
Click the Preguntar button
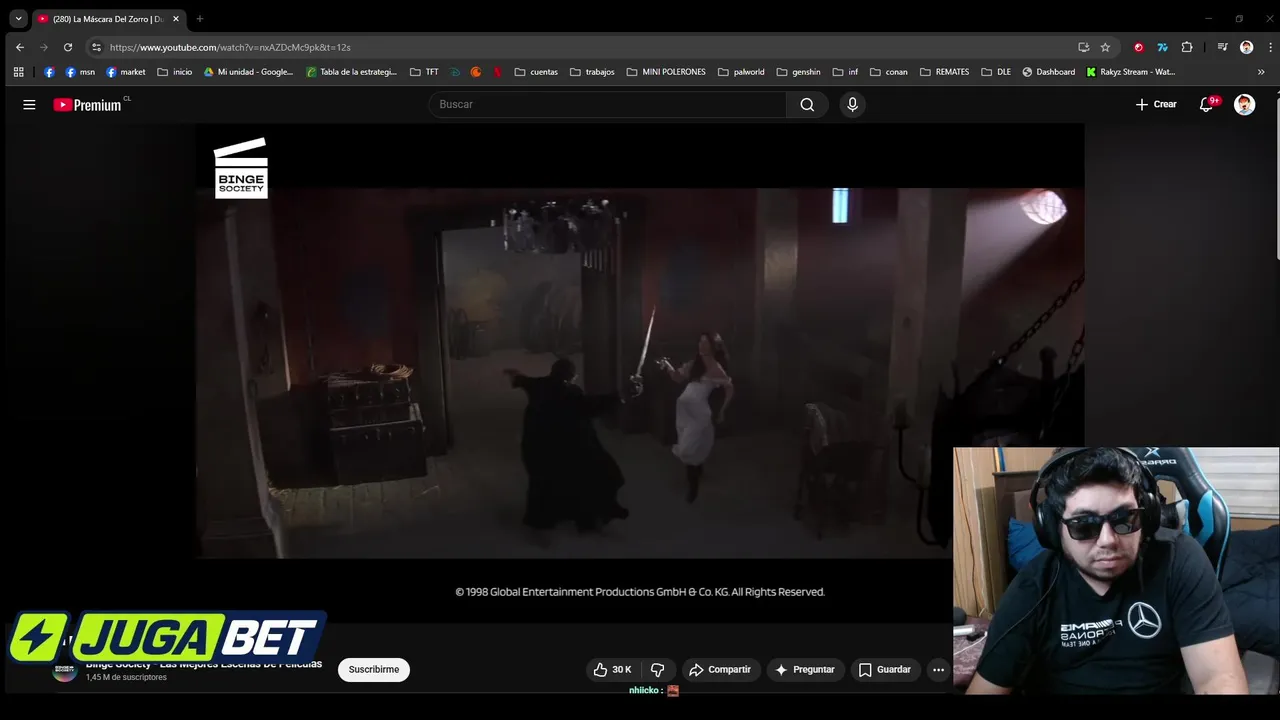[x=805, y=669]
